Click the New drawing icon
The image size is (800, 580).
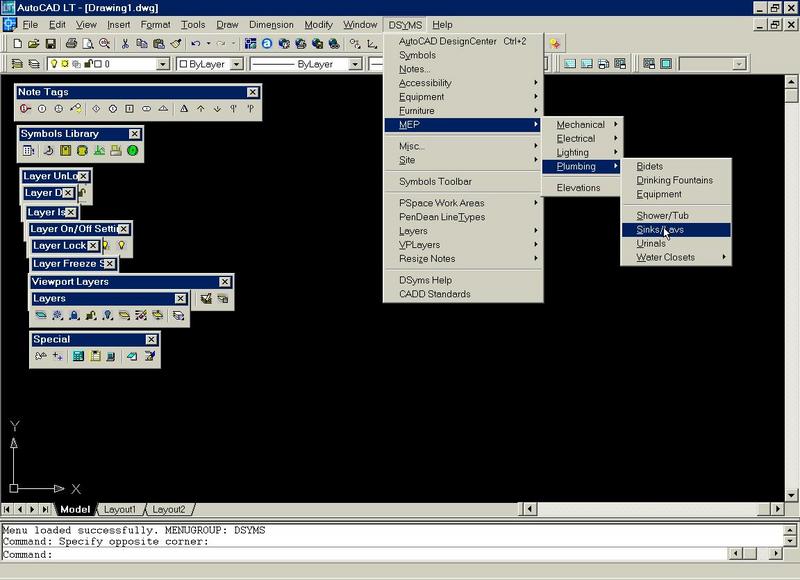click(x=17, y=44)
